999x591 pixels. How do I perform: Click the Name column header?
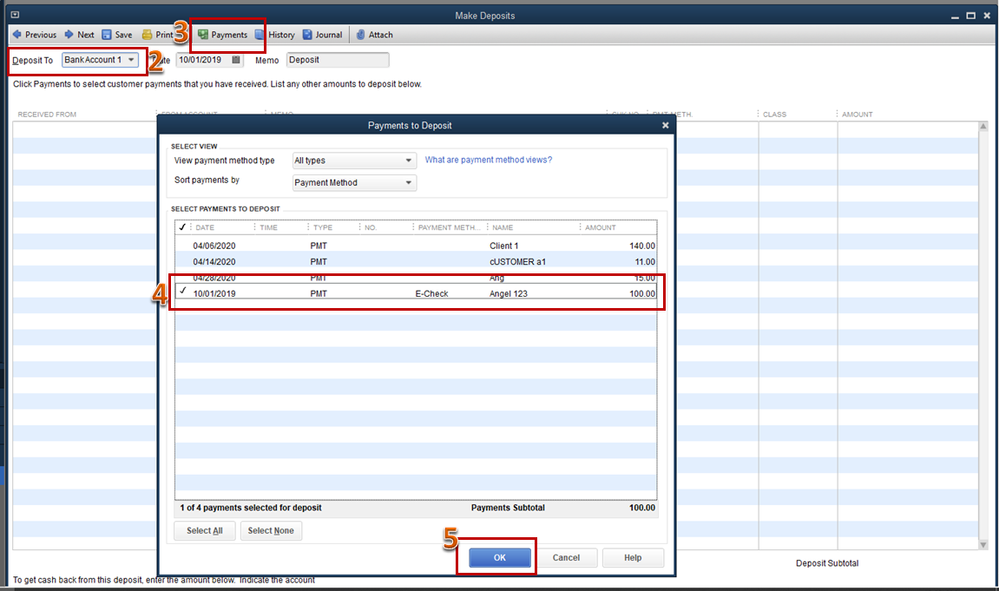503,227
